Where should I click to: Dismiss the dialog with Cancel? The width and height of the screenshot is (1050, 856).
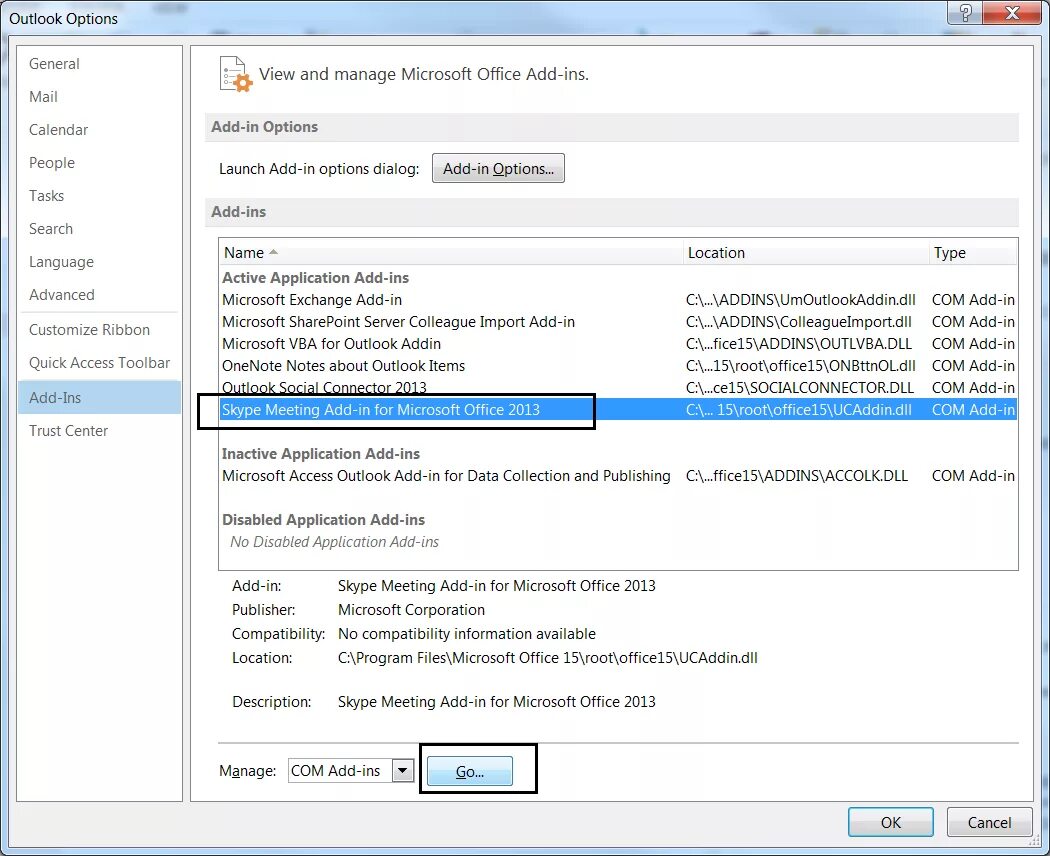[988, 821]
